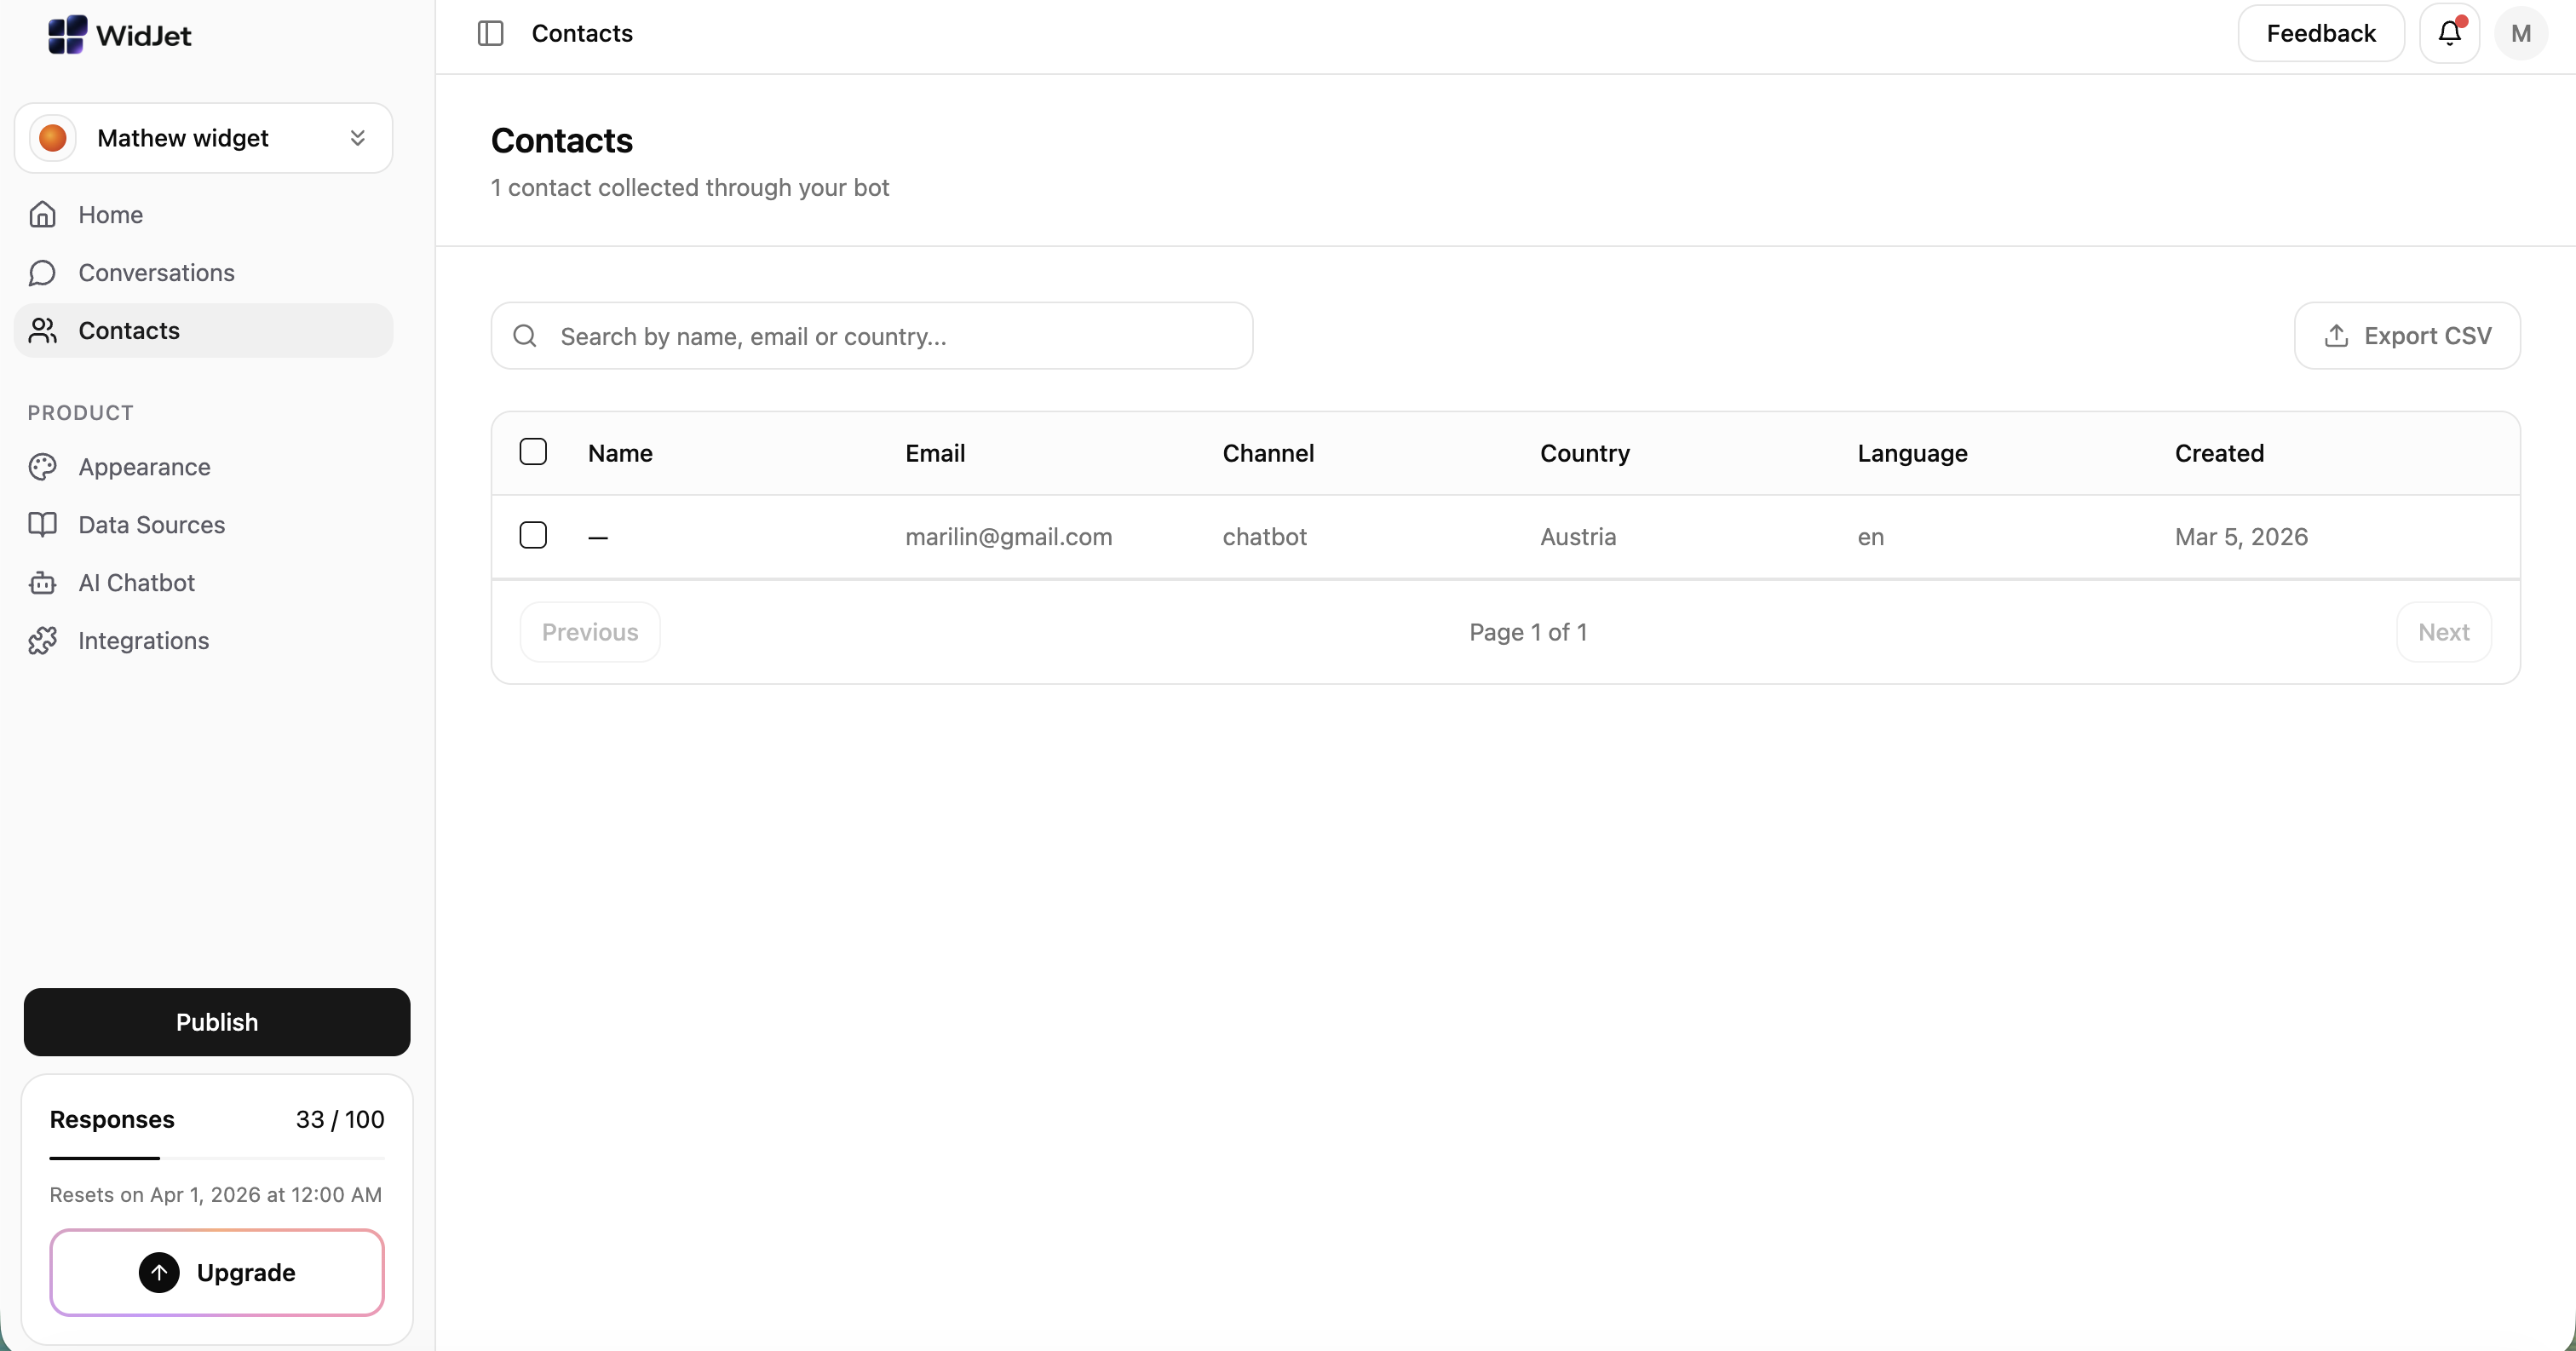2576x1351 pixels.
Task: Click the WidJet logo
Action: 119,35
